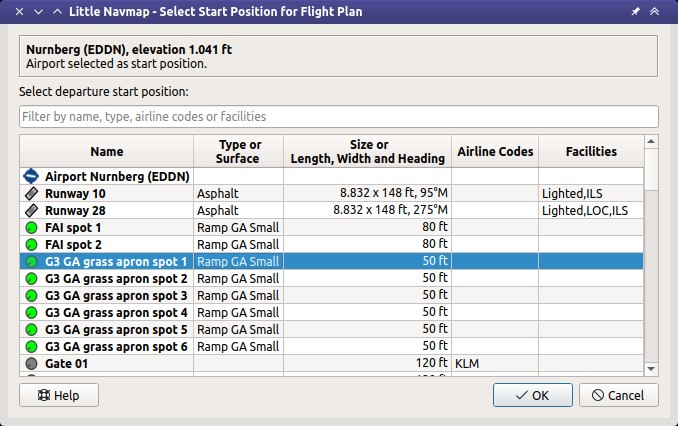Close the dialog with the X icon
Viewport: 678px width, 426px height.
point(19,12)
